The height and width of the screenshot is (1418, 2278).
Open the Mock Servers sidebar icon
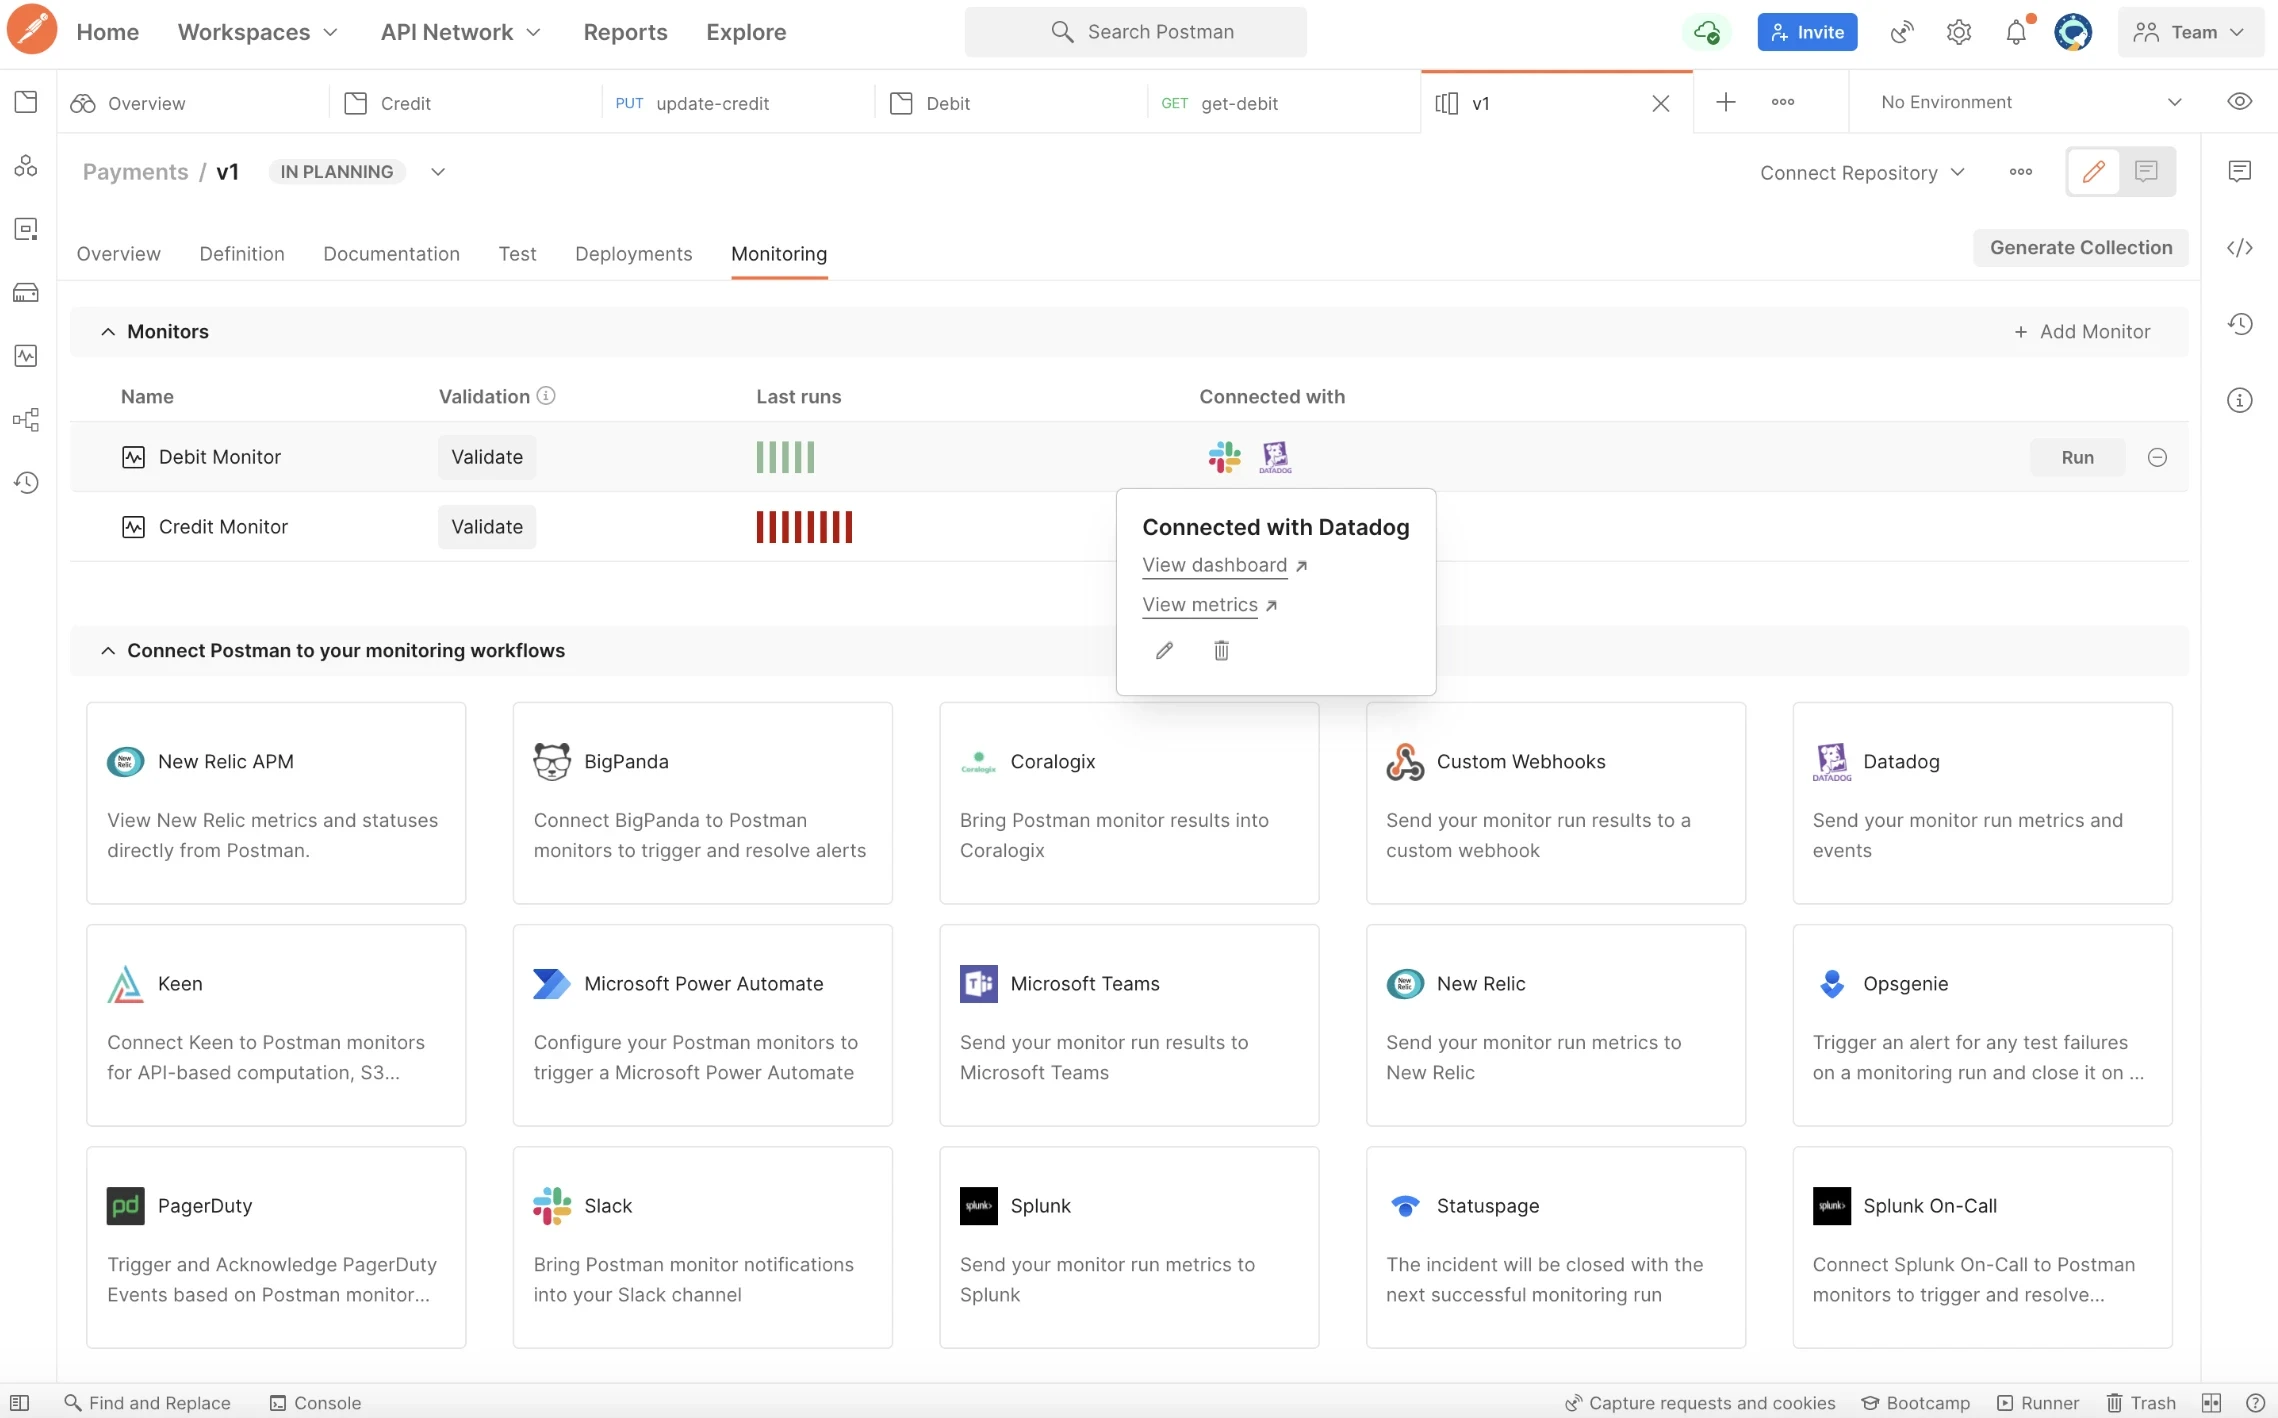coord(26,293)
